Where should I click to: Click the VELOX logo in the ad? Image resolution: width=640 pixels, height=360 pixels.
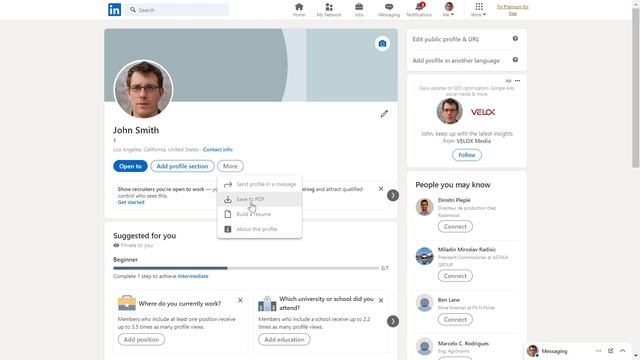(x=483, y=112)
